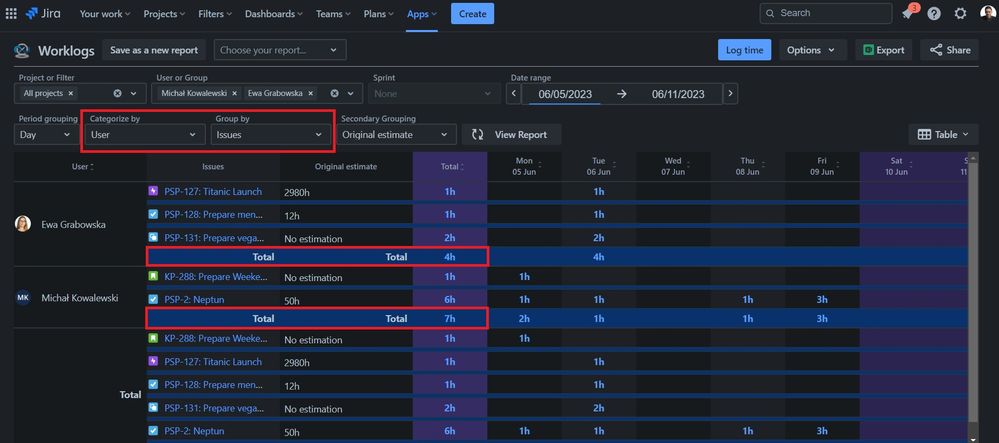Open the Projects menu

164,13
